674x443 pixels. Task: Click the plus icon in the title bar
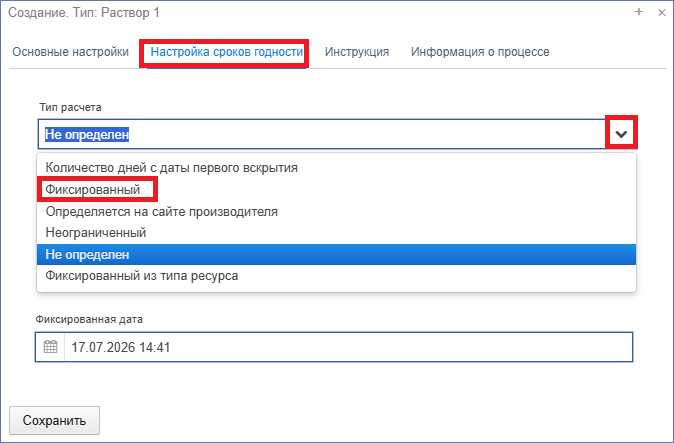coord(639,12)
